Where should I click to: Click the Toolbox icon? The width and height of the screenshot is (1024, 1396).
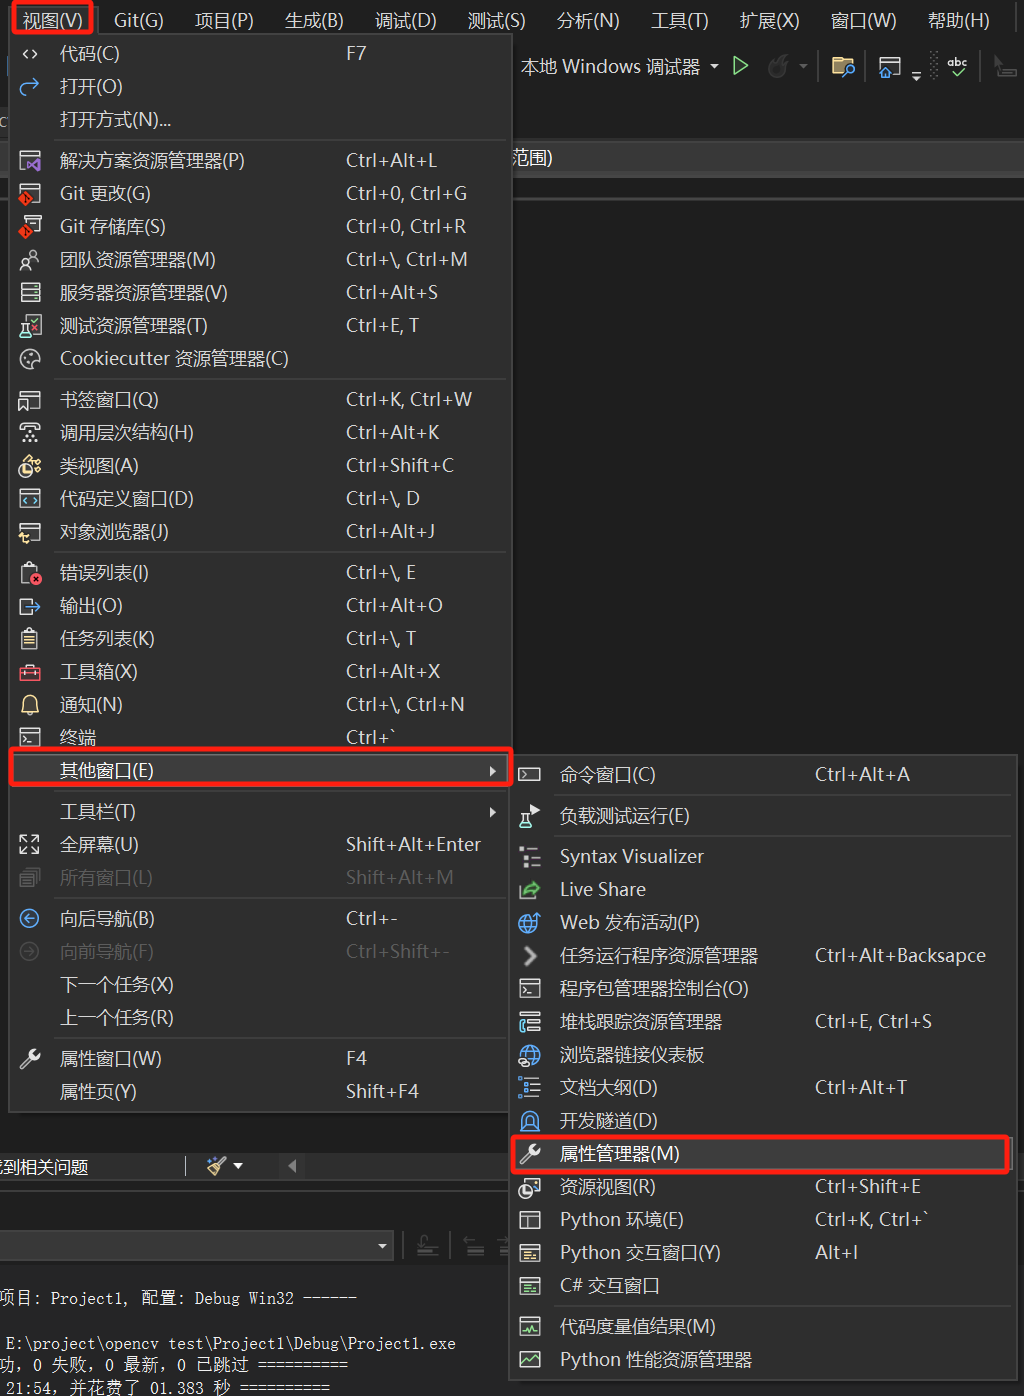click(x=30, y=672)
